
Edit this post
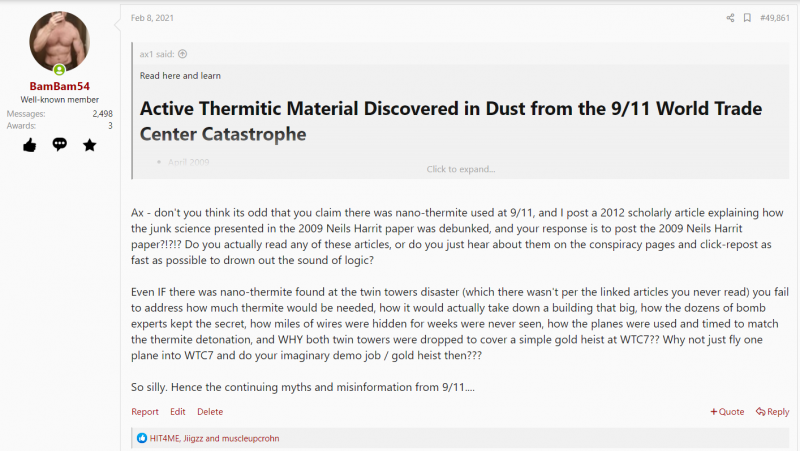click(178, 412)
